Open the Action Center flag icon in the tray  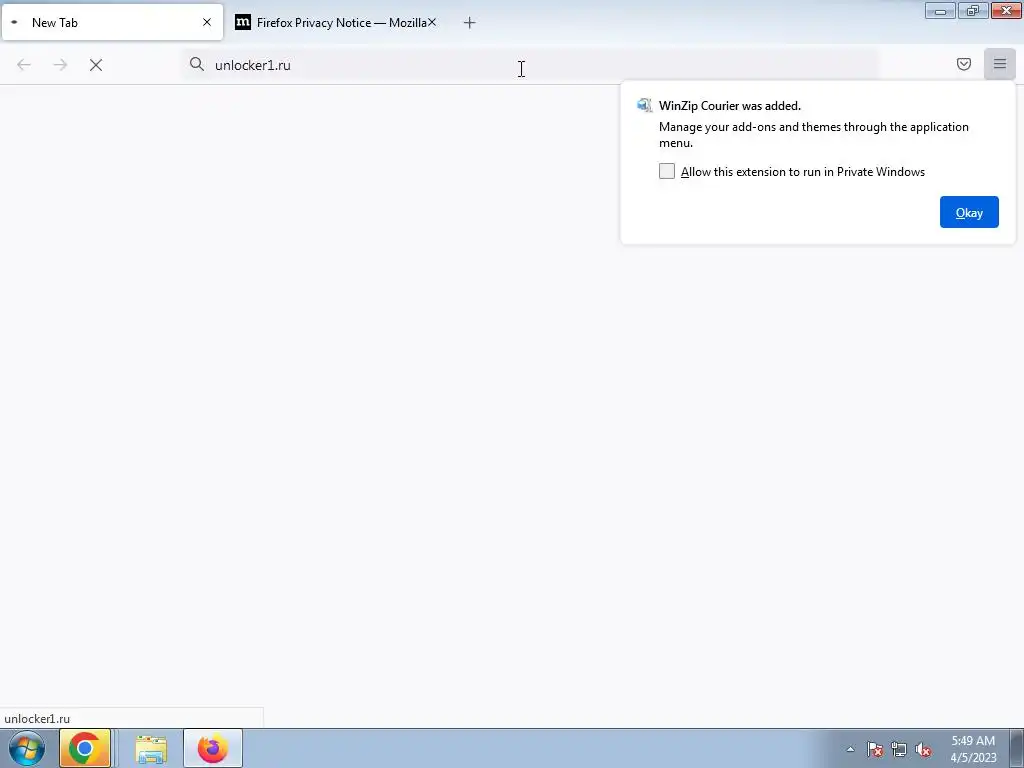tap(875, 750)
